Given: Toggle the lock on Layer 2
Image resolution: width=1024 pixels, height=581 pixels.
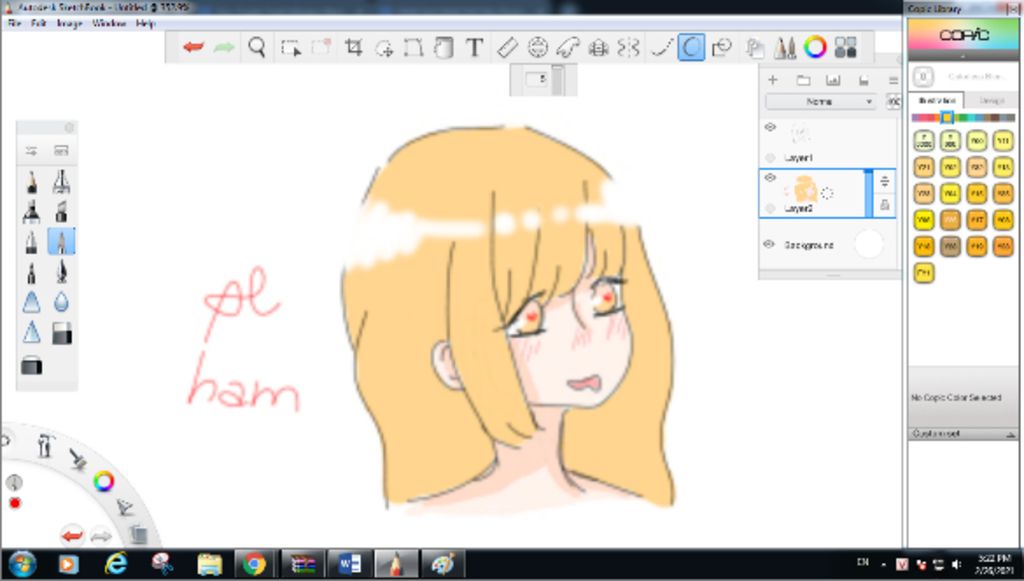Looking at the screenshot, I should [x=884, y=205].
